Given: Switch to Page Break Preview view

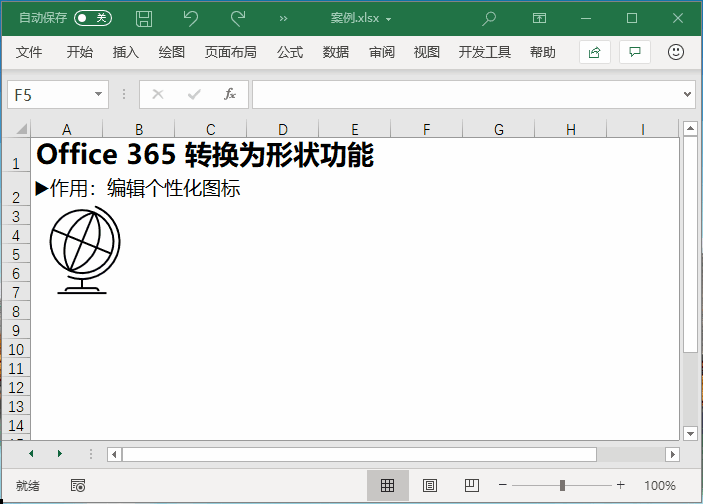Looking at the screenshot, I should 472,485.
